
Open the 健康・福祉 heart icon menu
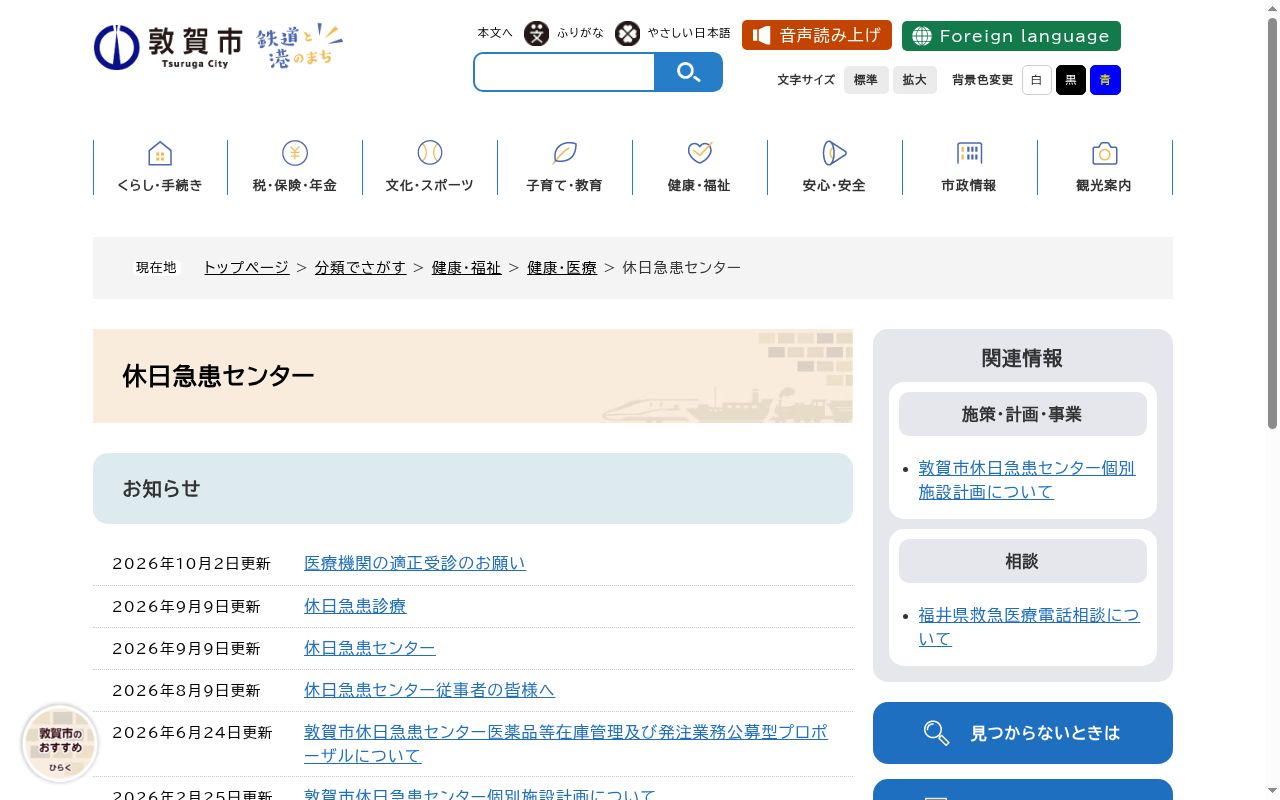pos(700,167)
